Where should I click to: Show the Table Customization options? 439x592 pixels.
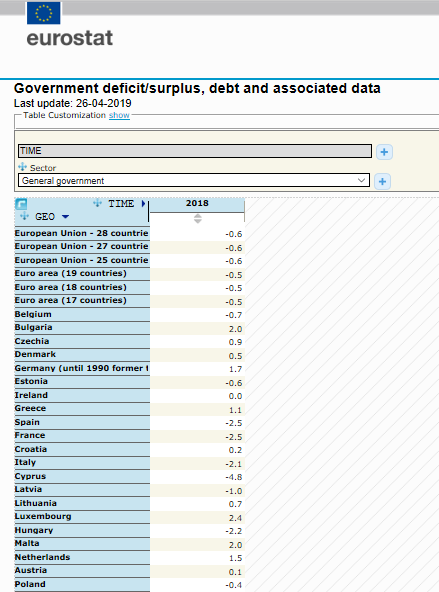point(119,115)
